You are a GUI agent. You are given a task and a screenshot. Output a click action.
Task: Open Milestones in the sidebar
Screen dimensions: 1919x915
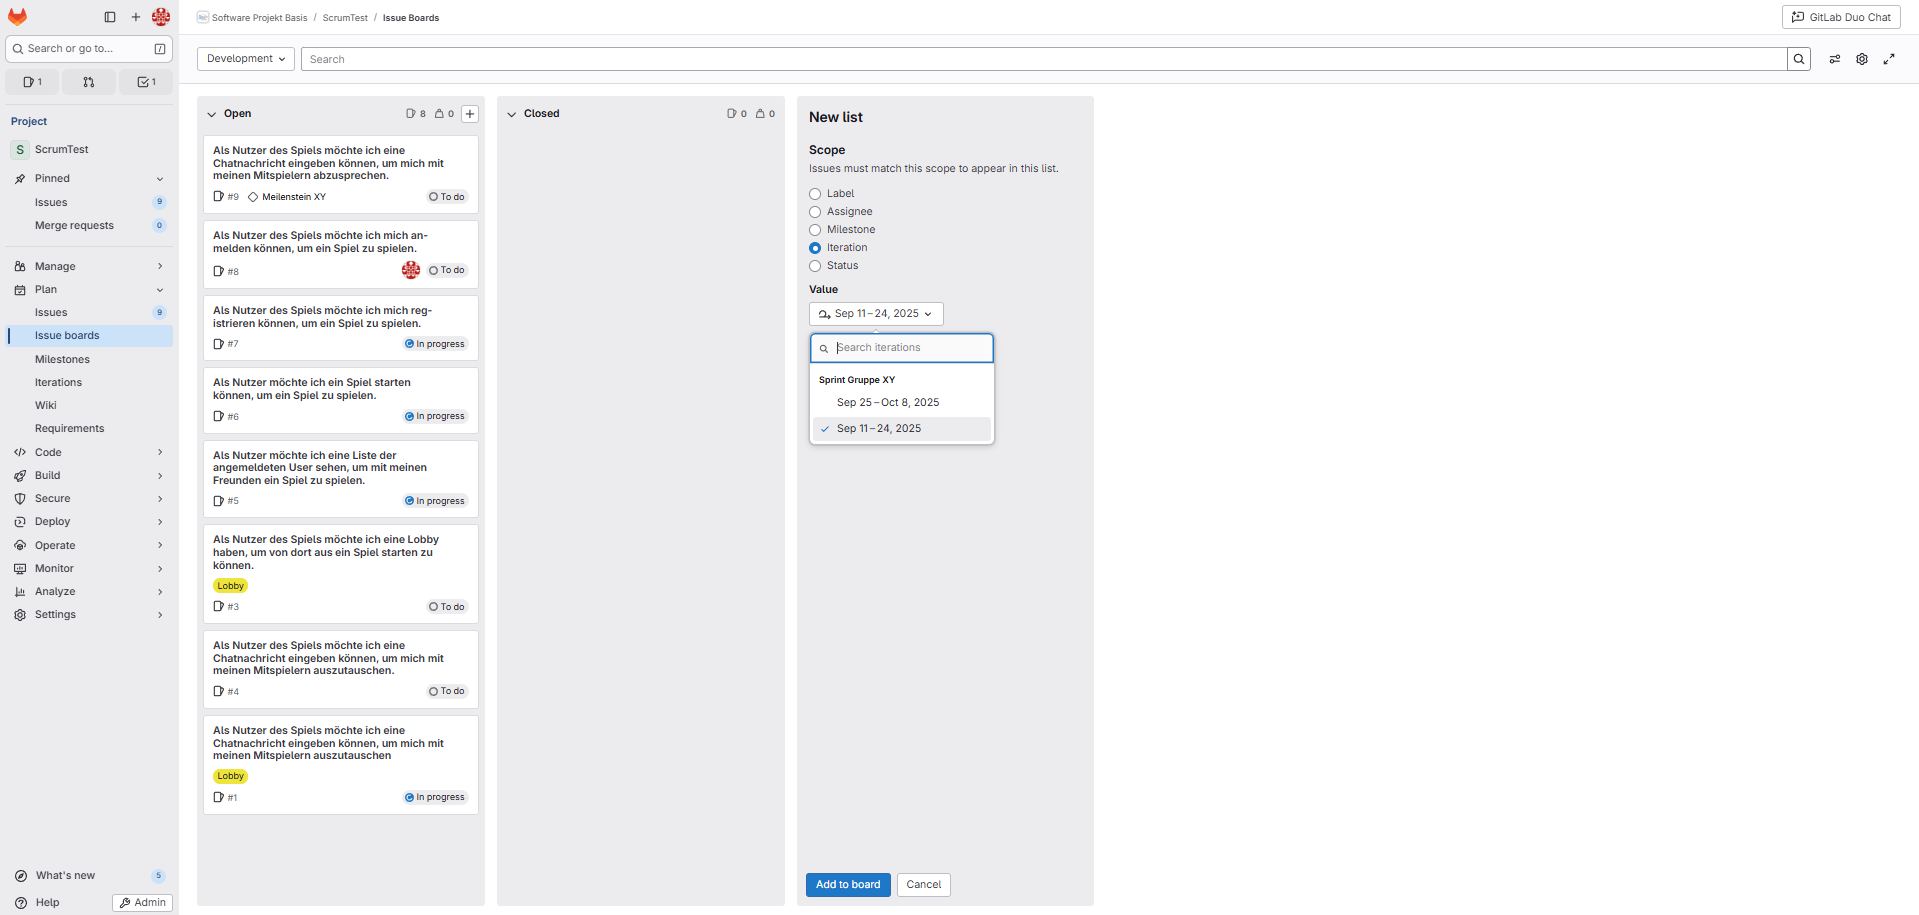click(62, 359)
